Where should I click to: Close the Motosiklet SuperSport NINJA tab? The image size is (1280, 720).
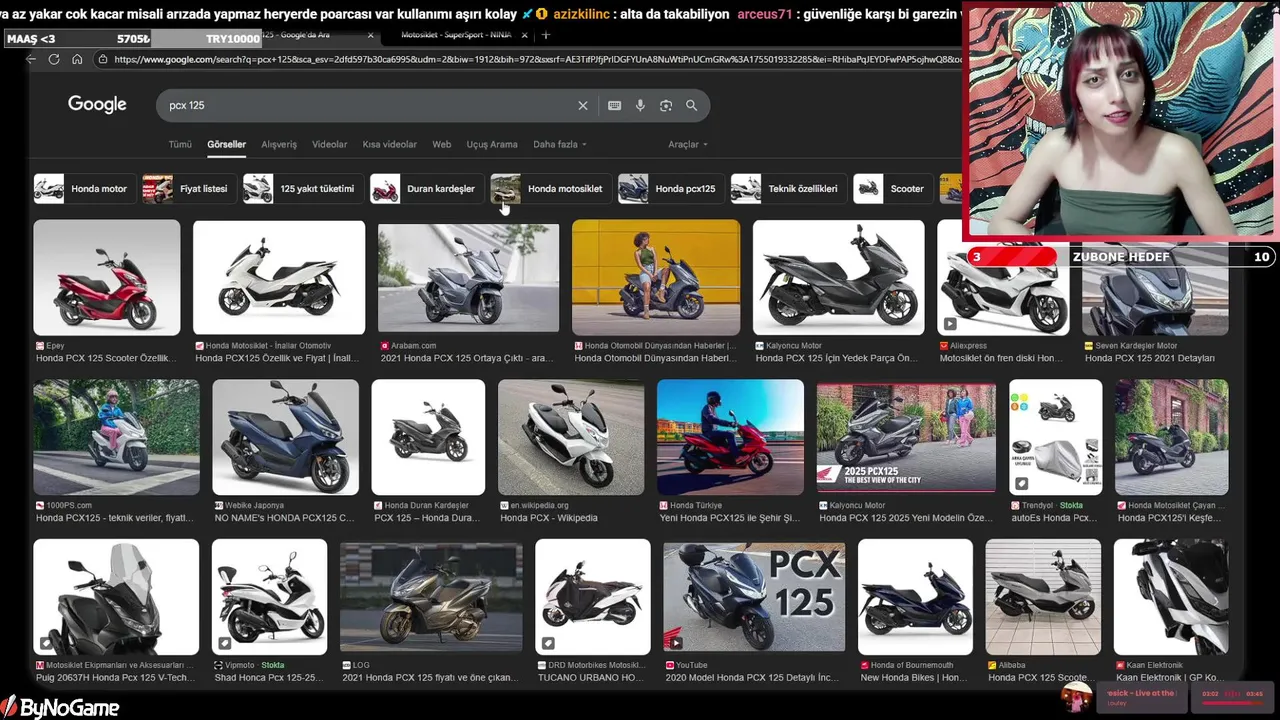526,35
